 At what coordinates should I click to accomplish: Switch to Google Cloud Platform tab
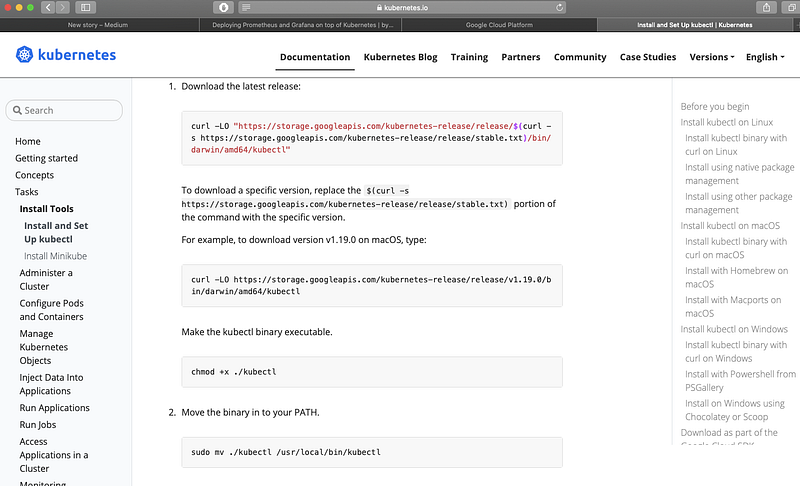click(499, 24)
